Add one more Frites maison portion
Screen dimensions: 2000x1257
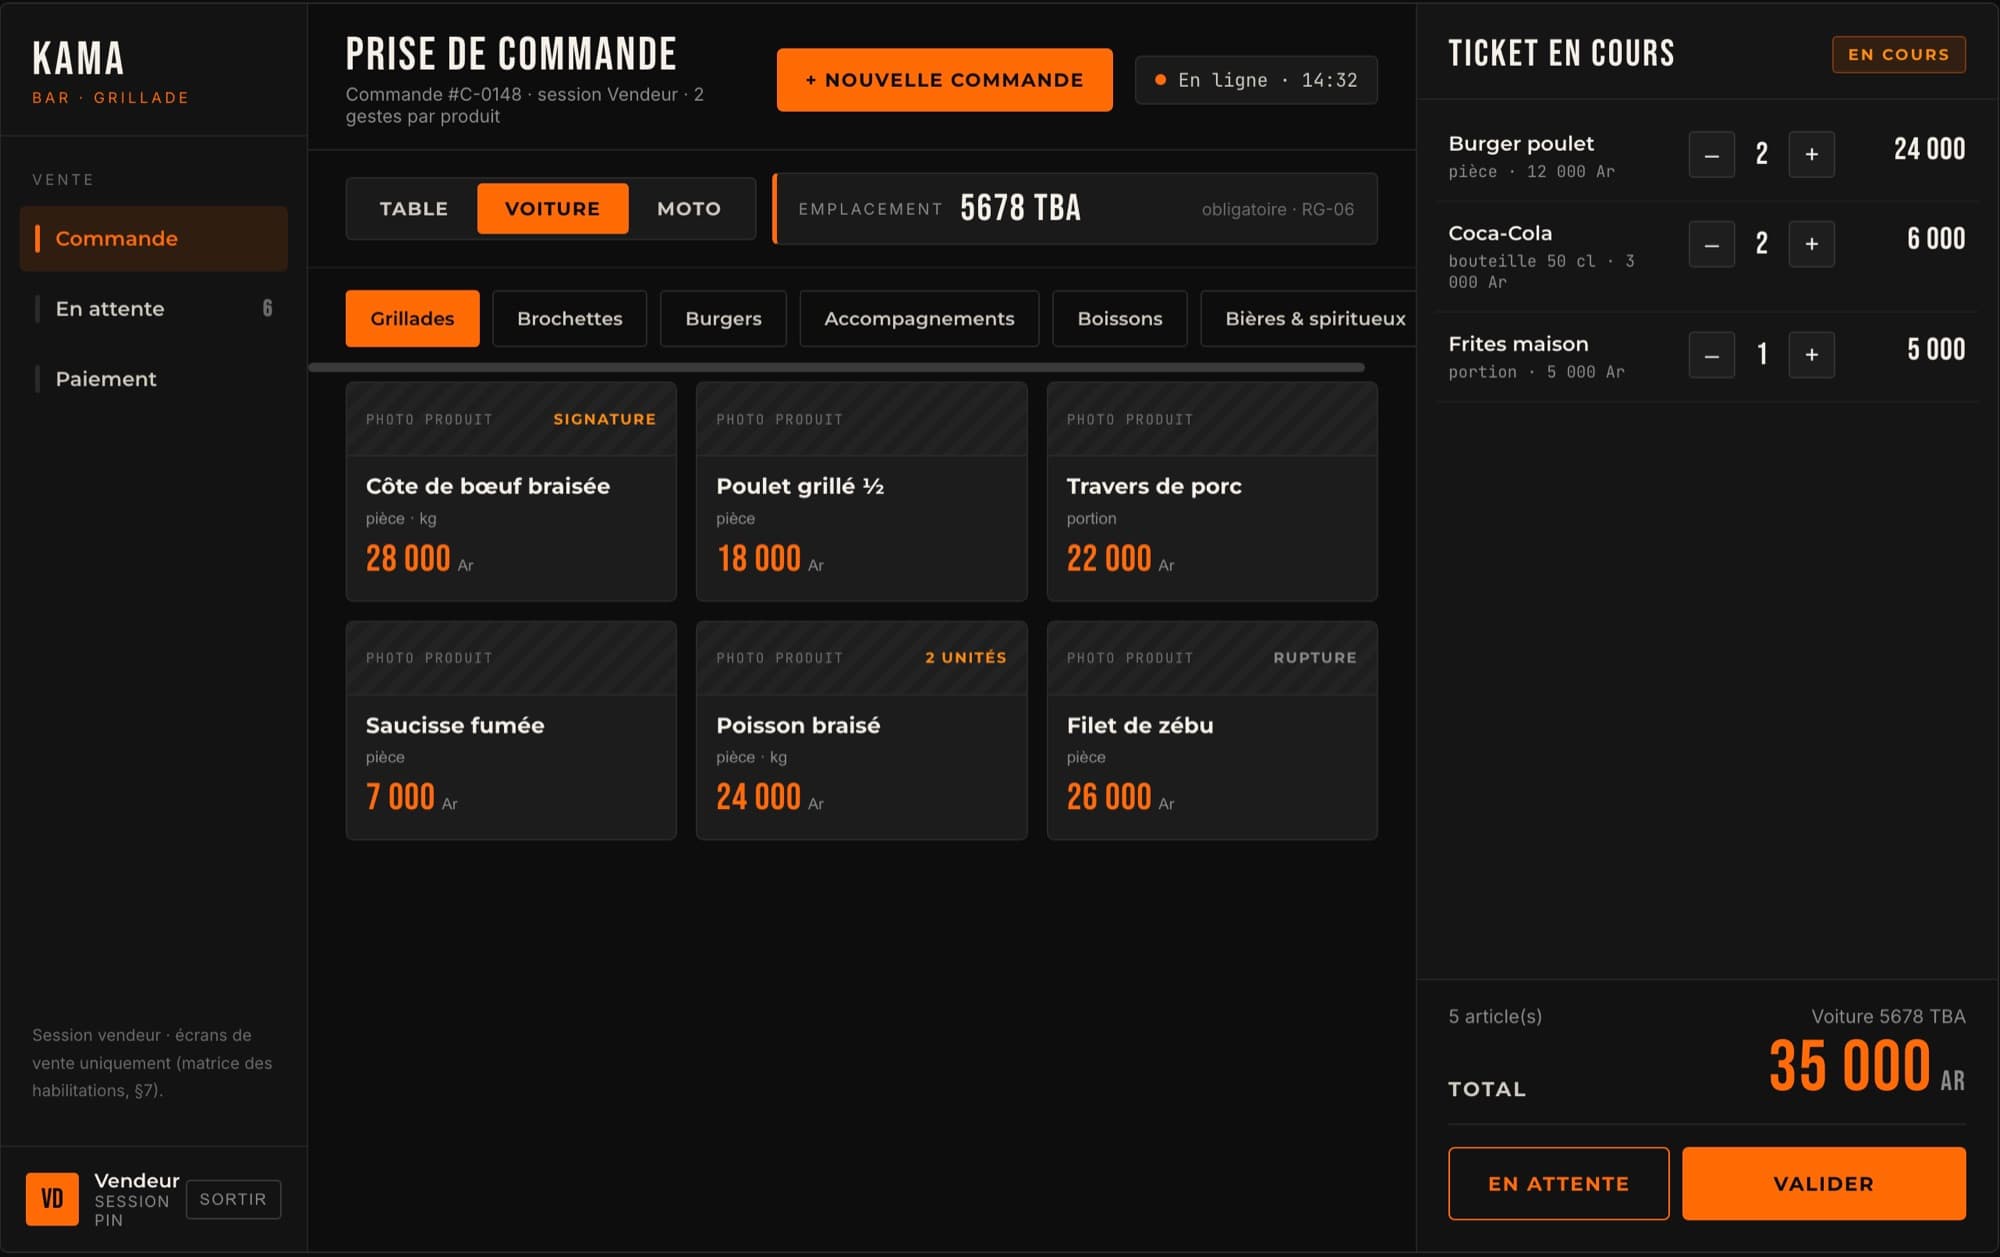(x=1811, y=355)
